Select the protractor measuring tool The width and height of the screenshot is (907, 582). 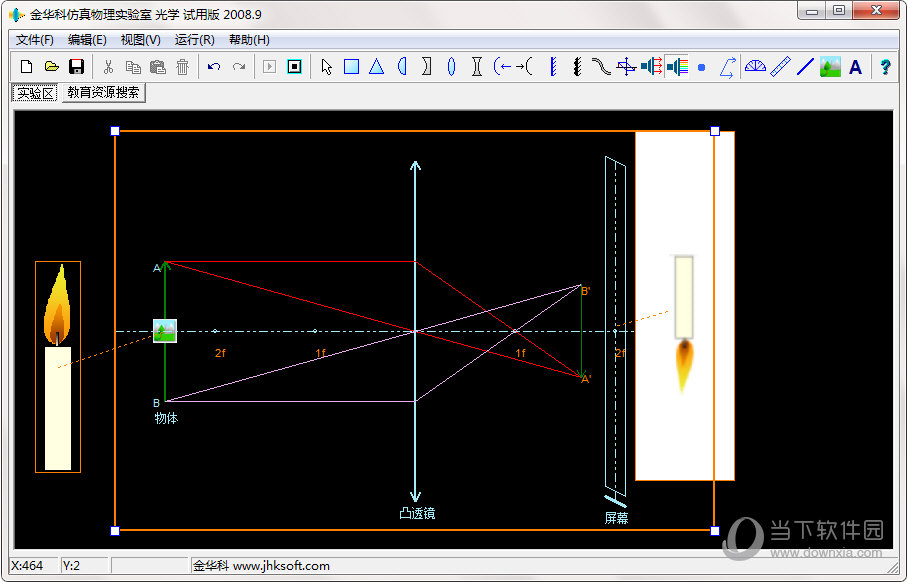pyautogui.click(x=755, y=67)
